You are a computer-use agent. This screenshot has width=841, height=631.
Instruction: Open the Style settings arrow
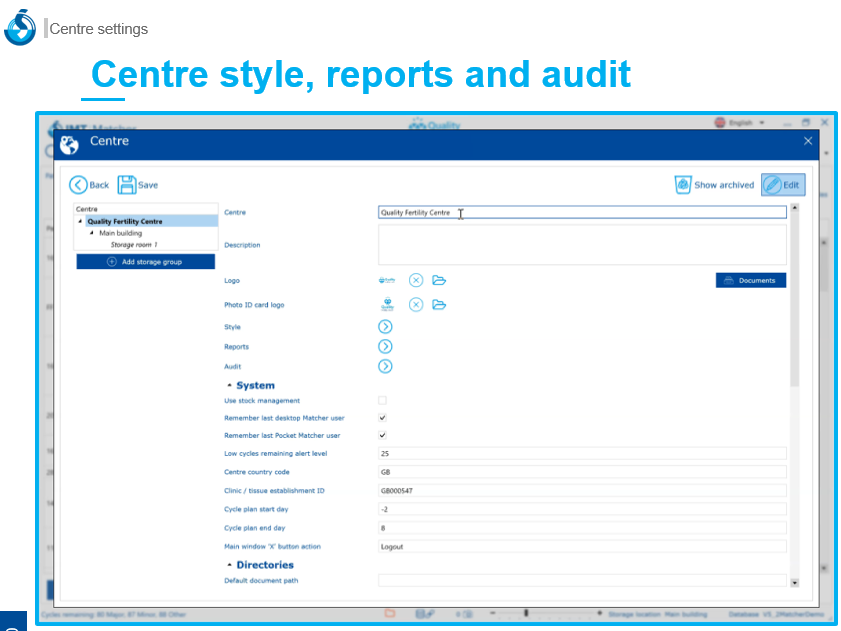pyautogui.click(x=385, y=327)
